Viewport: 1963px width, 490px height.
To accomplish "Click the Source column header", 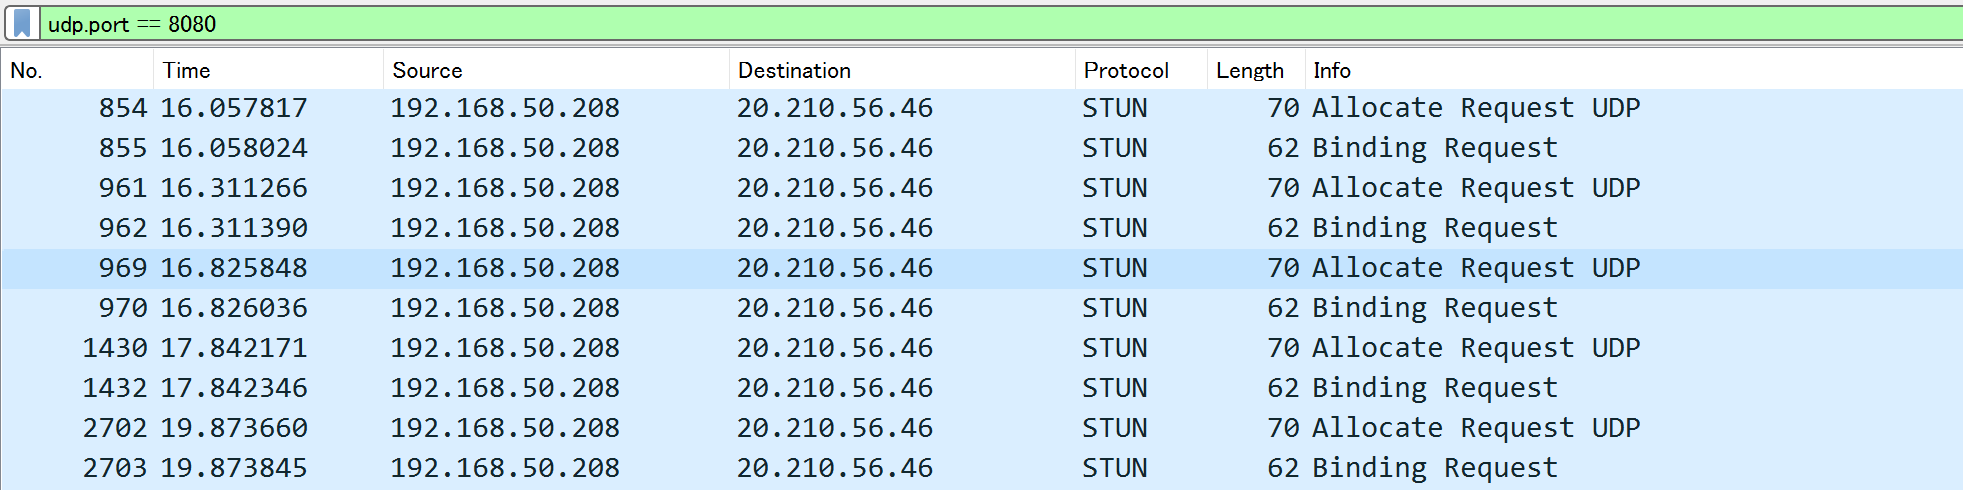I will pos(556,70).
